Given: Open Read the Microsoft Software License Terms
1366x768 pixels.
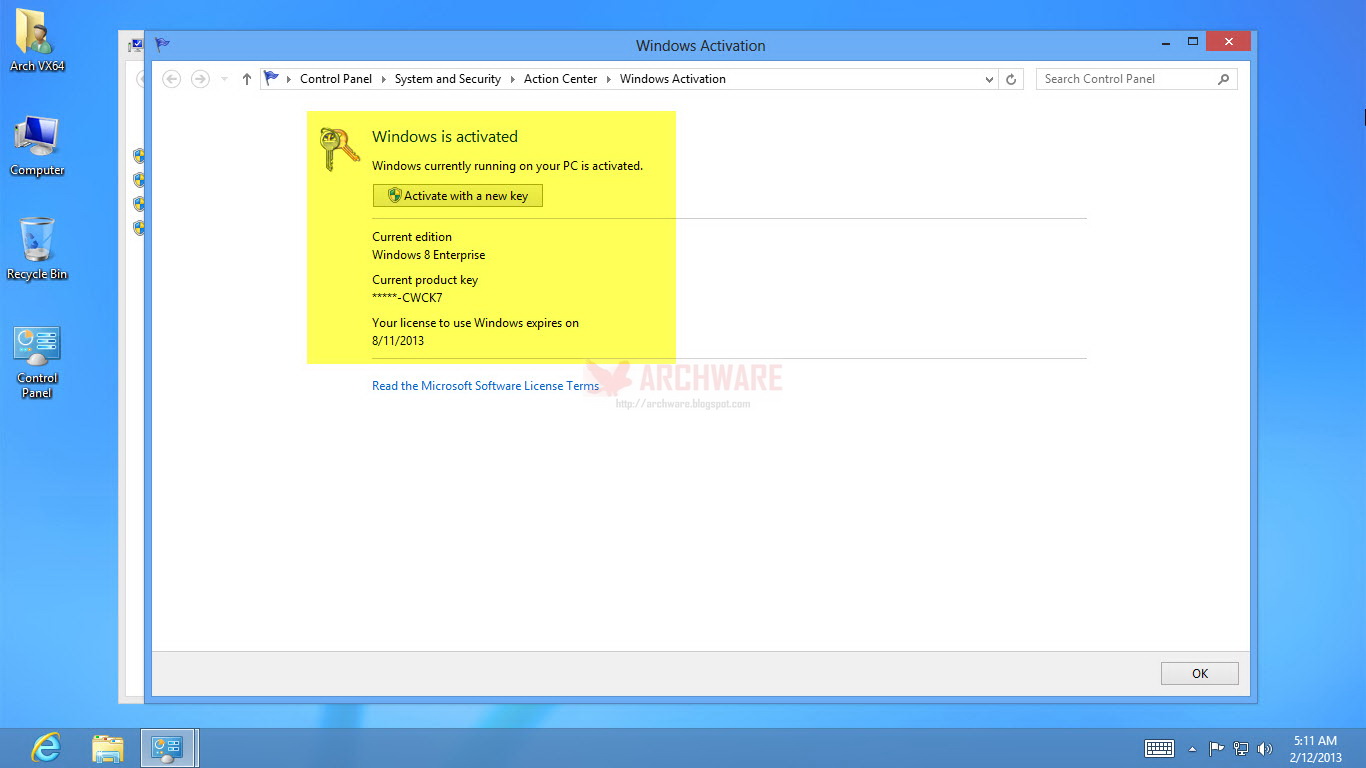Looking at the screenshot, I should click(486, 386).
